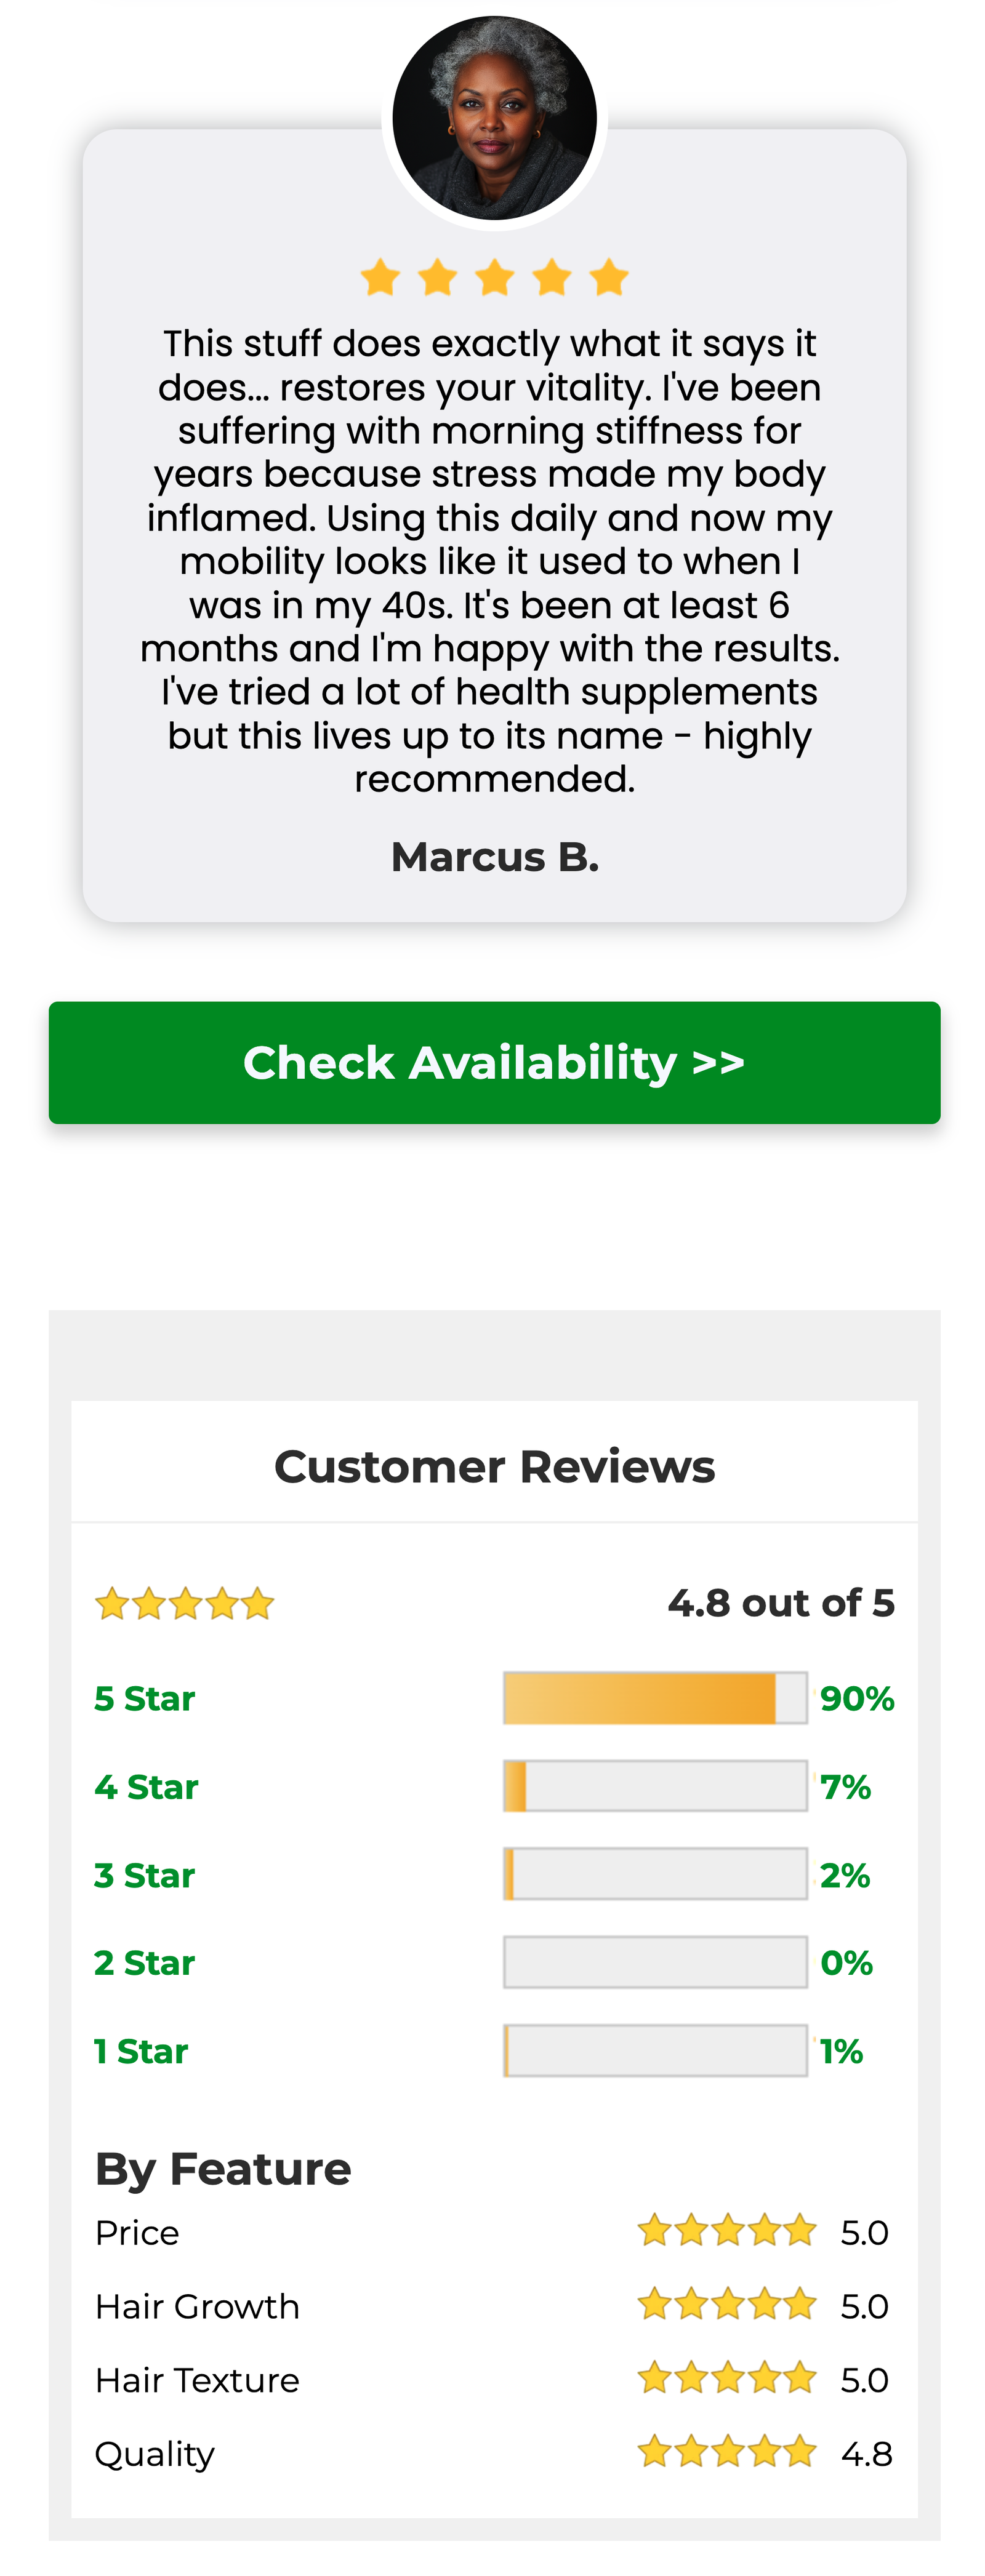Click the 2 Star empty rating bar

[x=655, y=1963]
